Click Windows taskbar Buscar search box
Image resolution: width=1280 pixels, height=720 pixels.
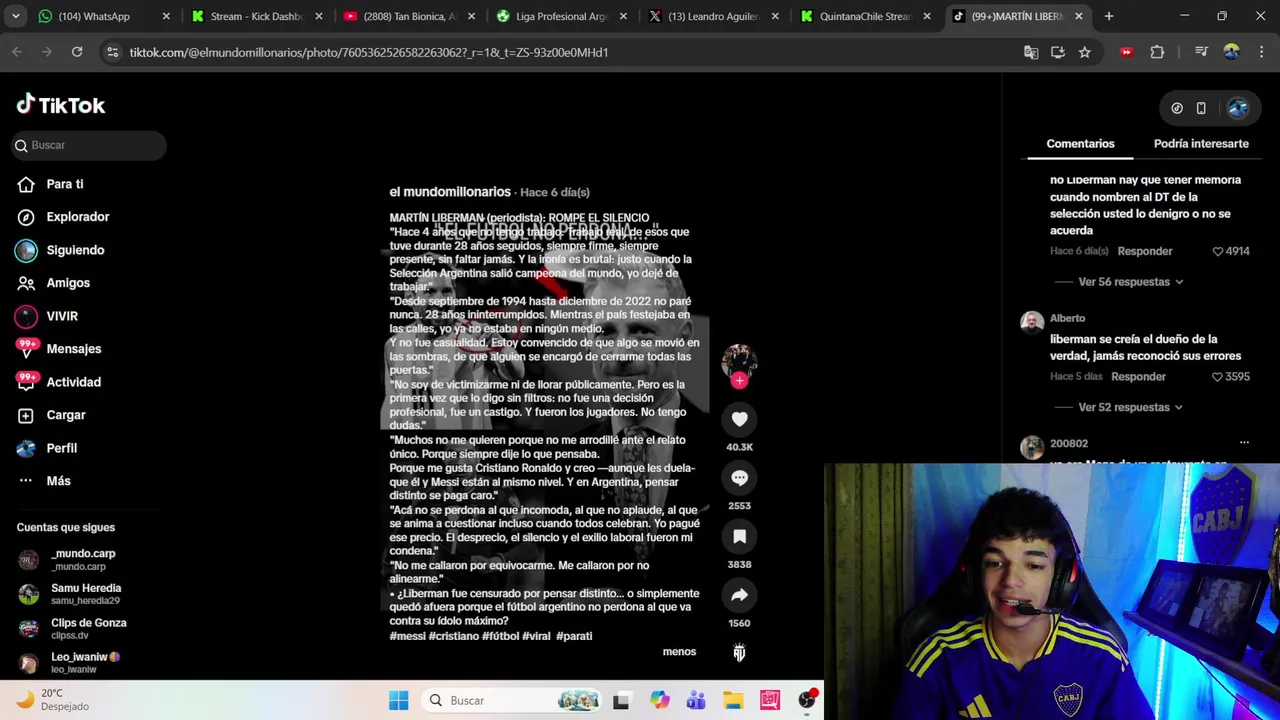(513, 700)
